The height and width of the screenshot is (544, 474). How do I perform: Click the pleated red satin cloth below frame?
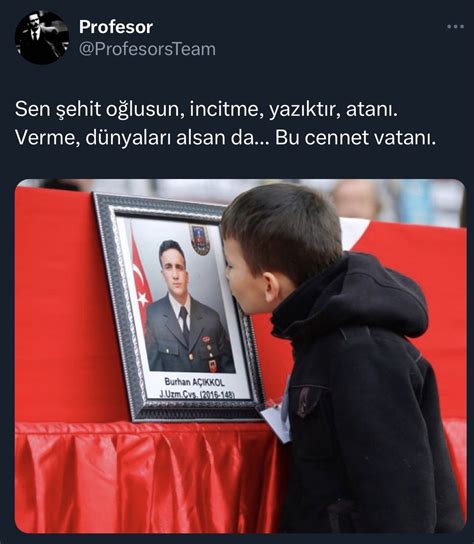pos(146,477)
